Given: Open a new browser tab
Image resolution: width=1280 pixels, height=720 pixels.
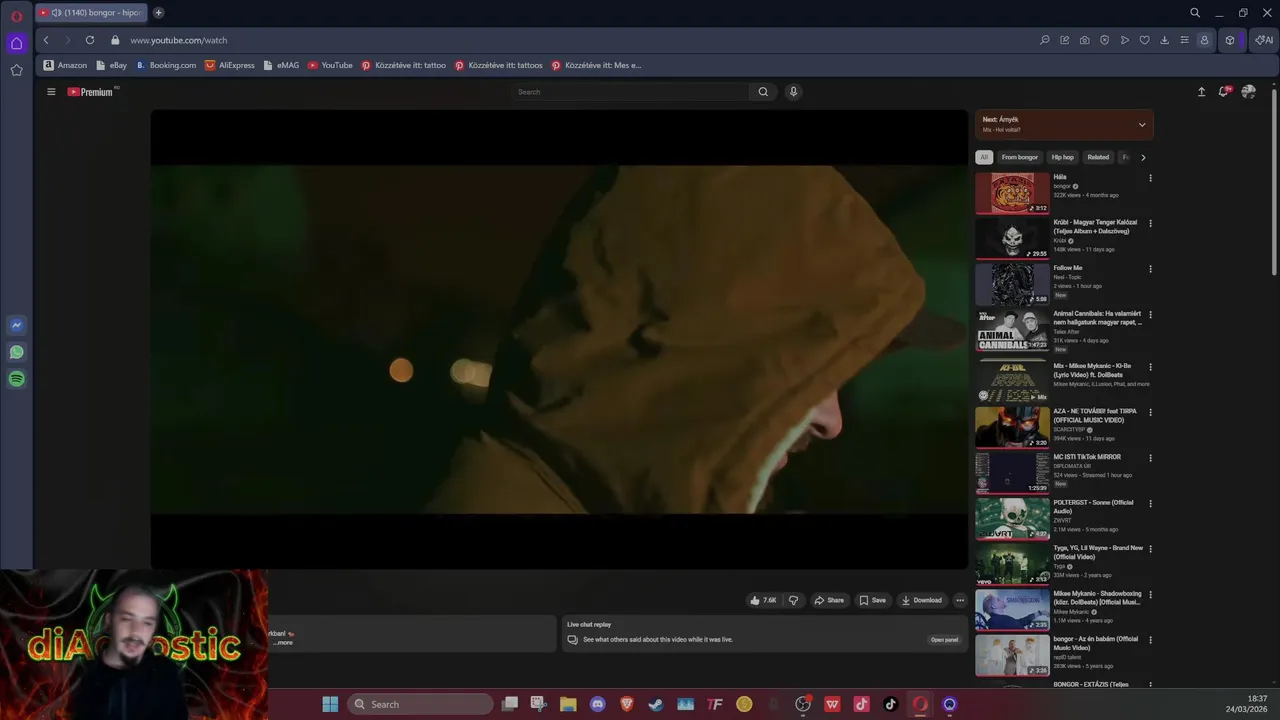Looking at the screenshot, I should 158,13.
